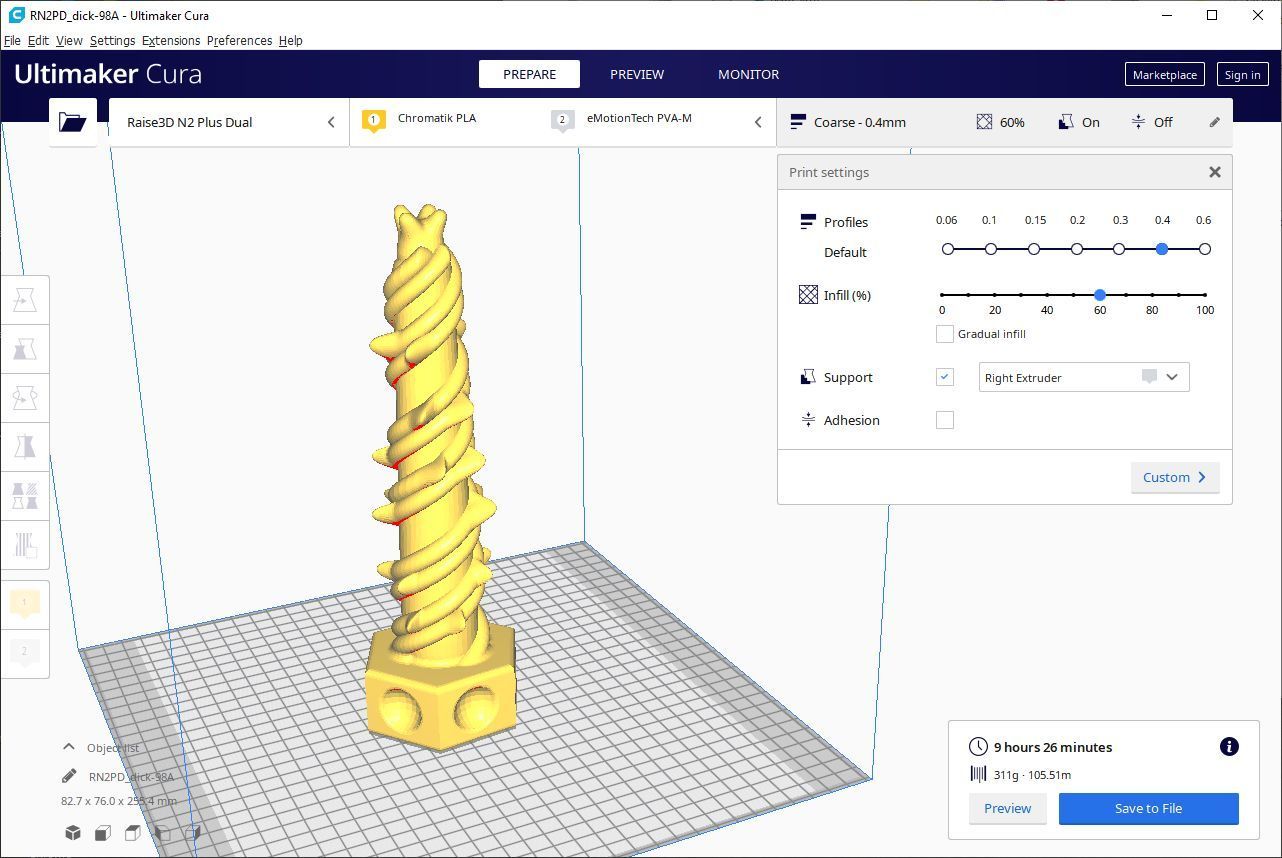Switch to the PREVIEW stage tab

[637, 74]
